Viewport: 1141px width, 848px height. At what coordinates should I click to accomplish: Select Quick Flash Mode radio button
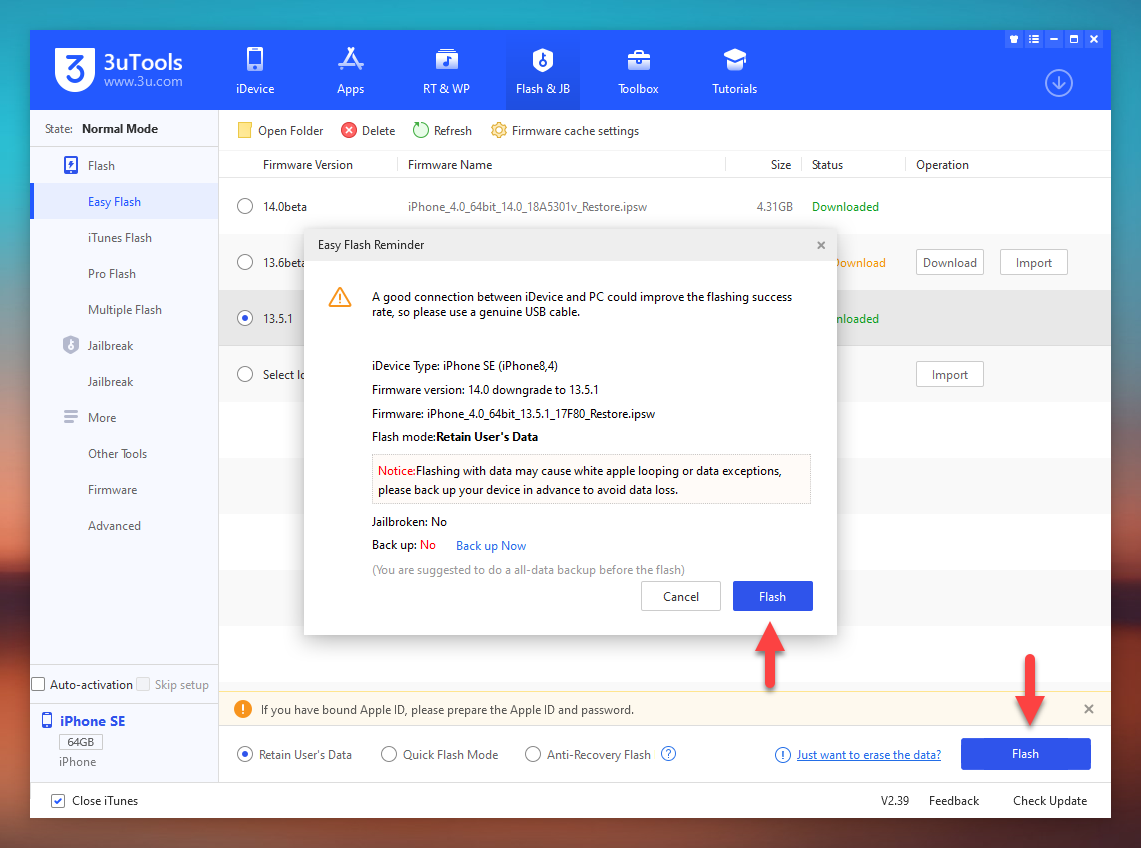click(x=389, y=755)
